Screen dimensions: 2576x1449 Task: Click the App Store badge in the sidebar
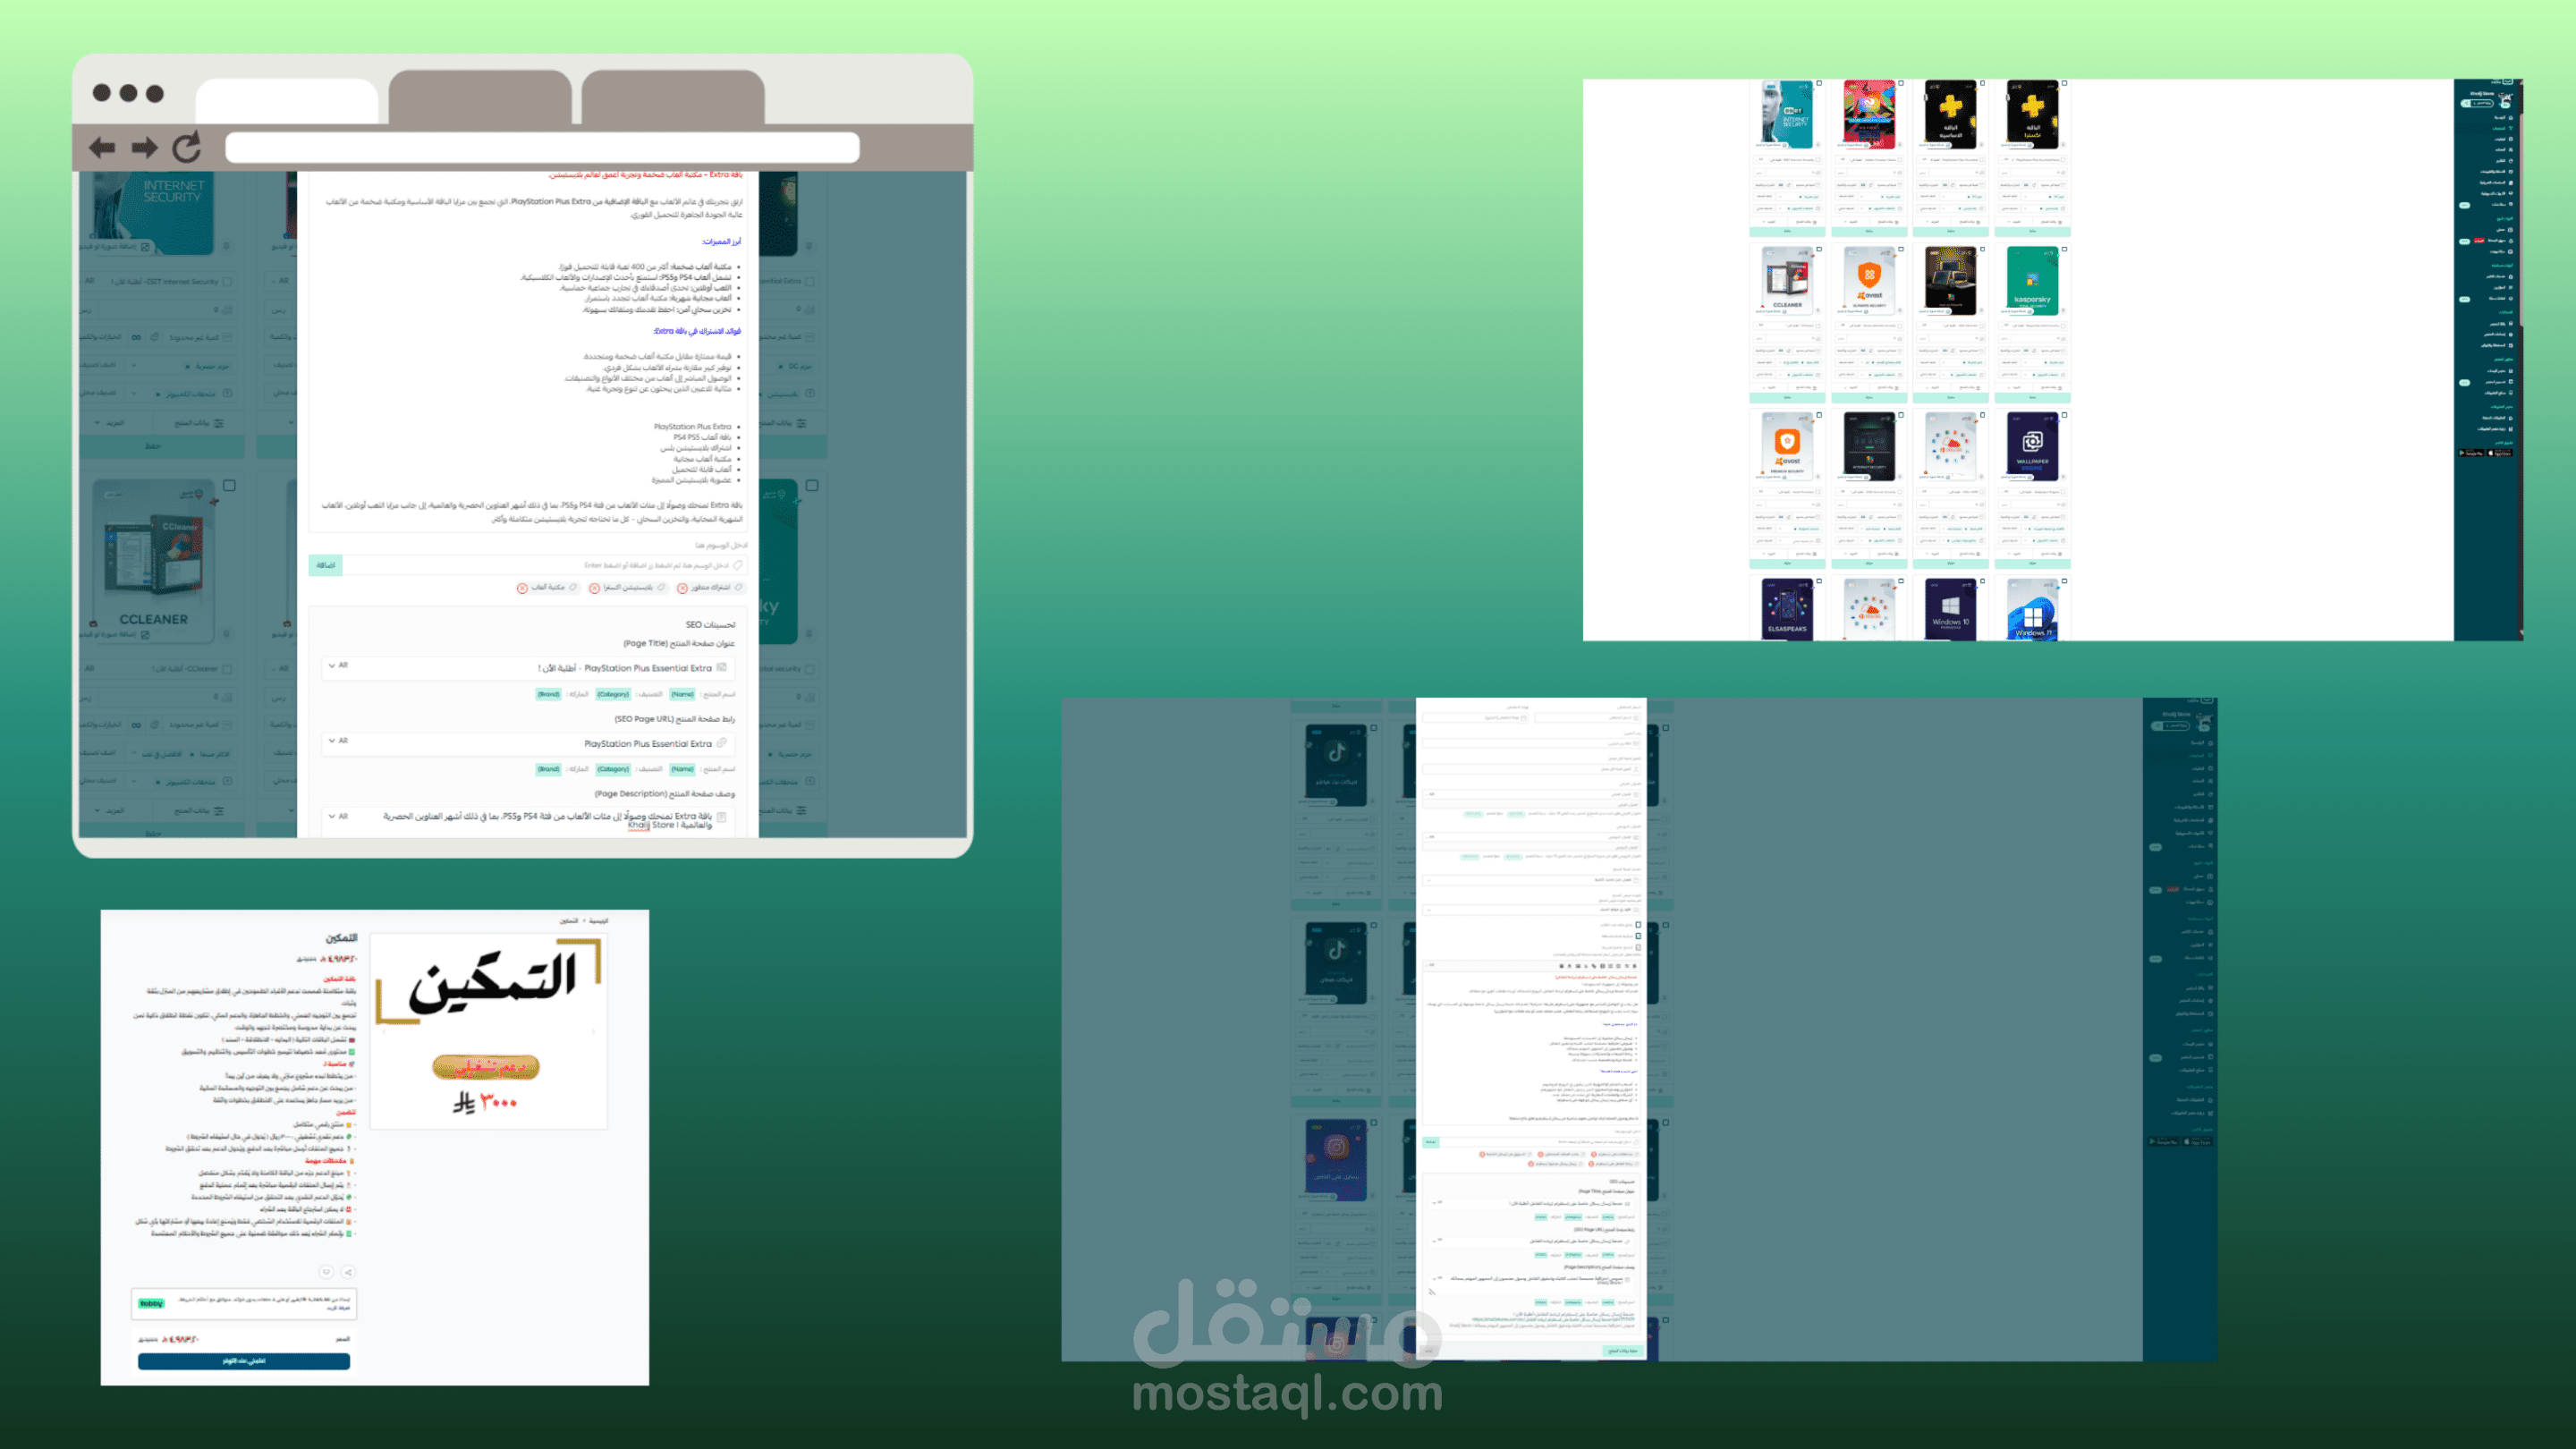pos(2500,453)
